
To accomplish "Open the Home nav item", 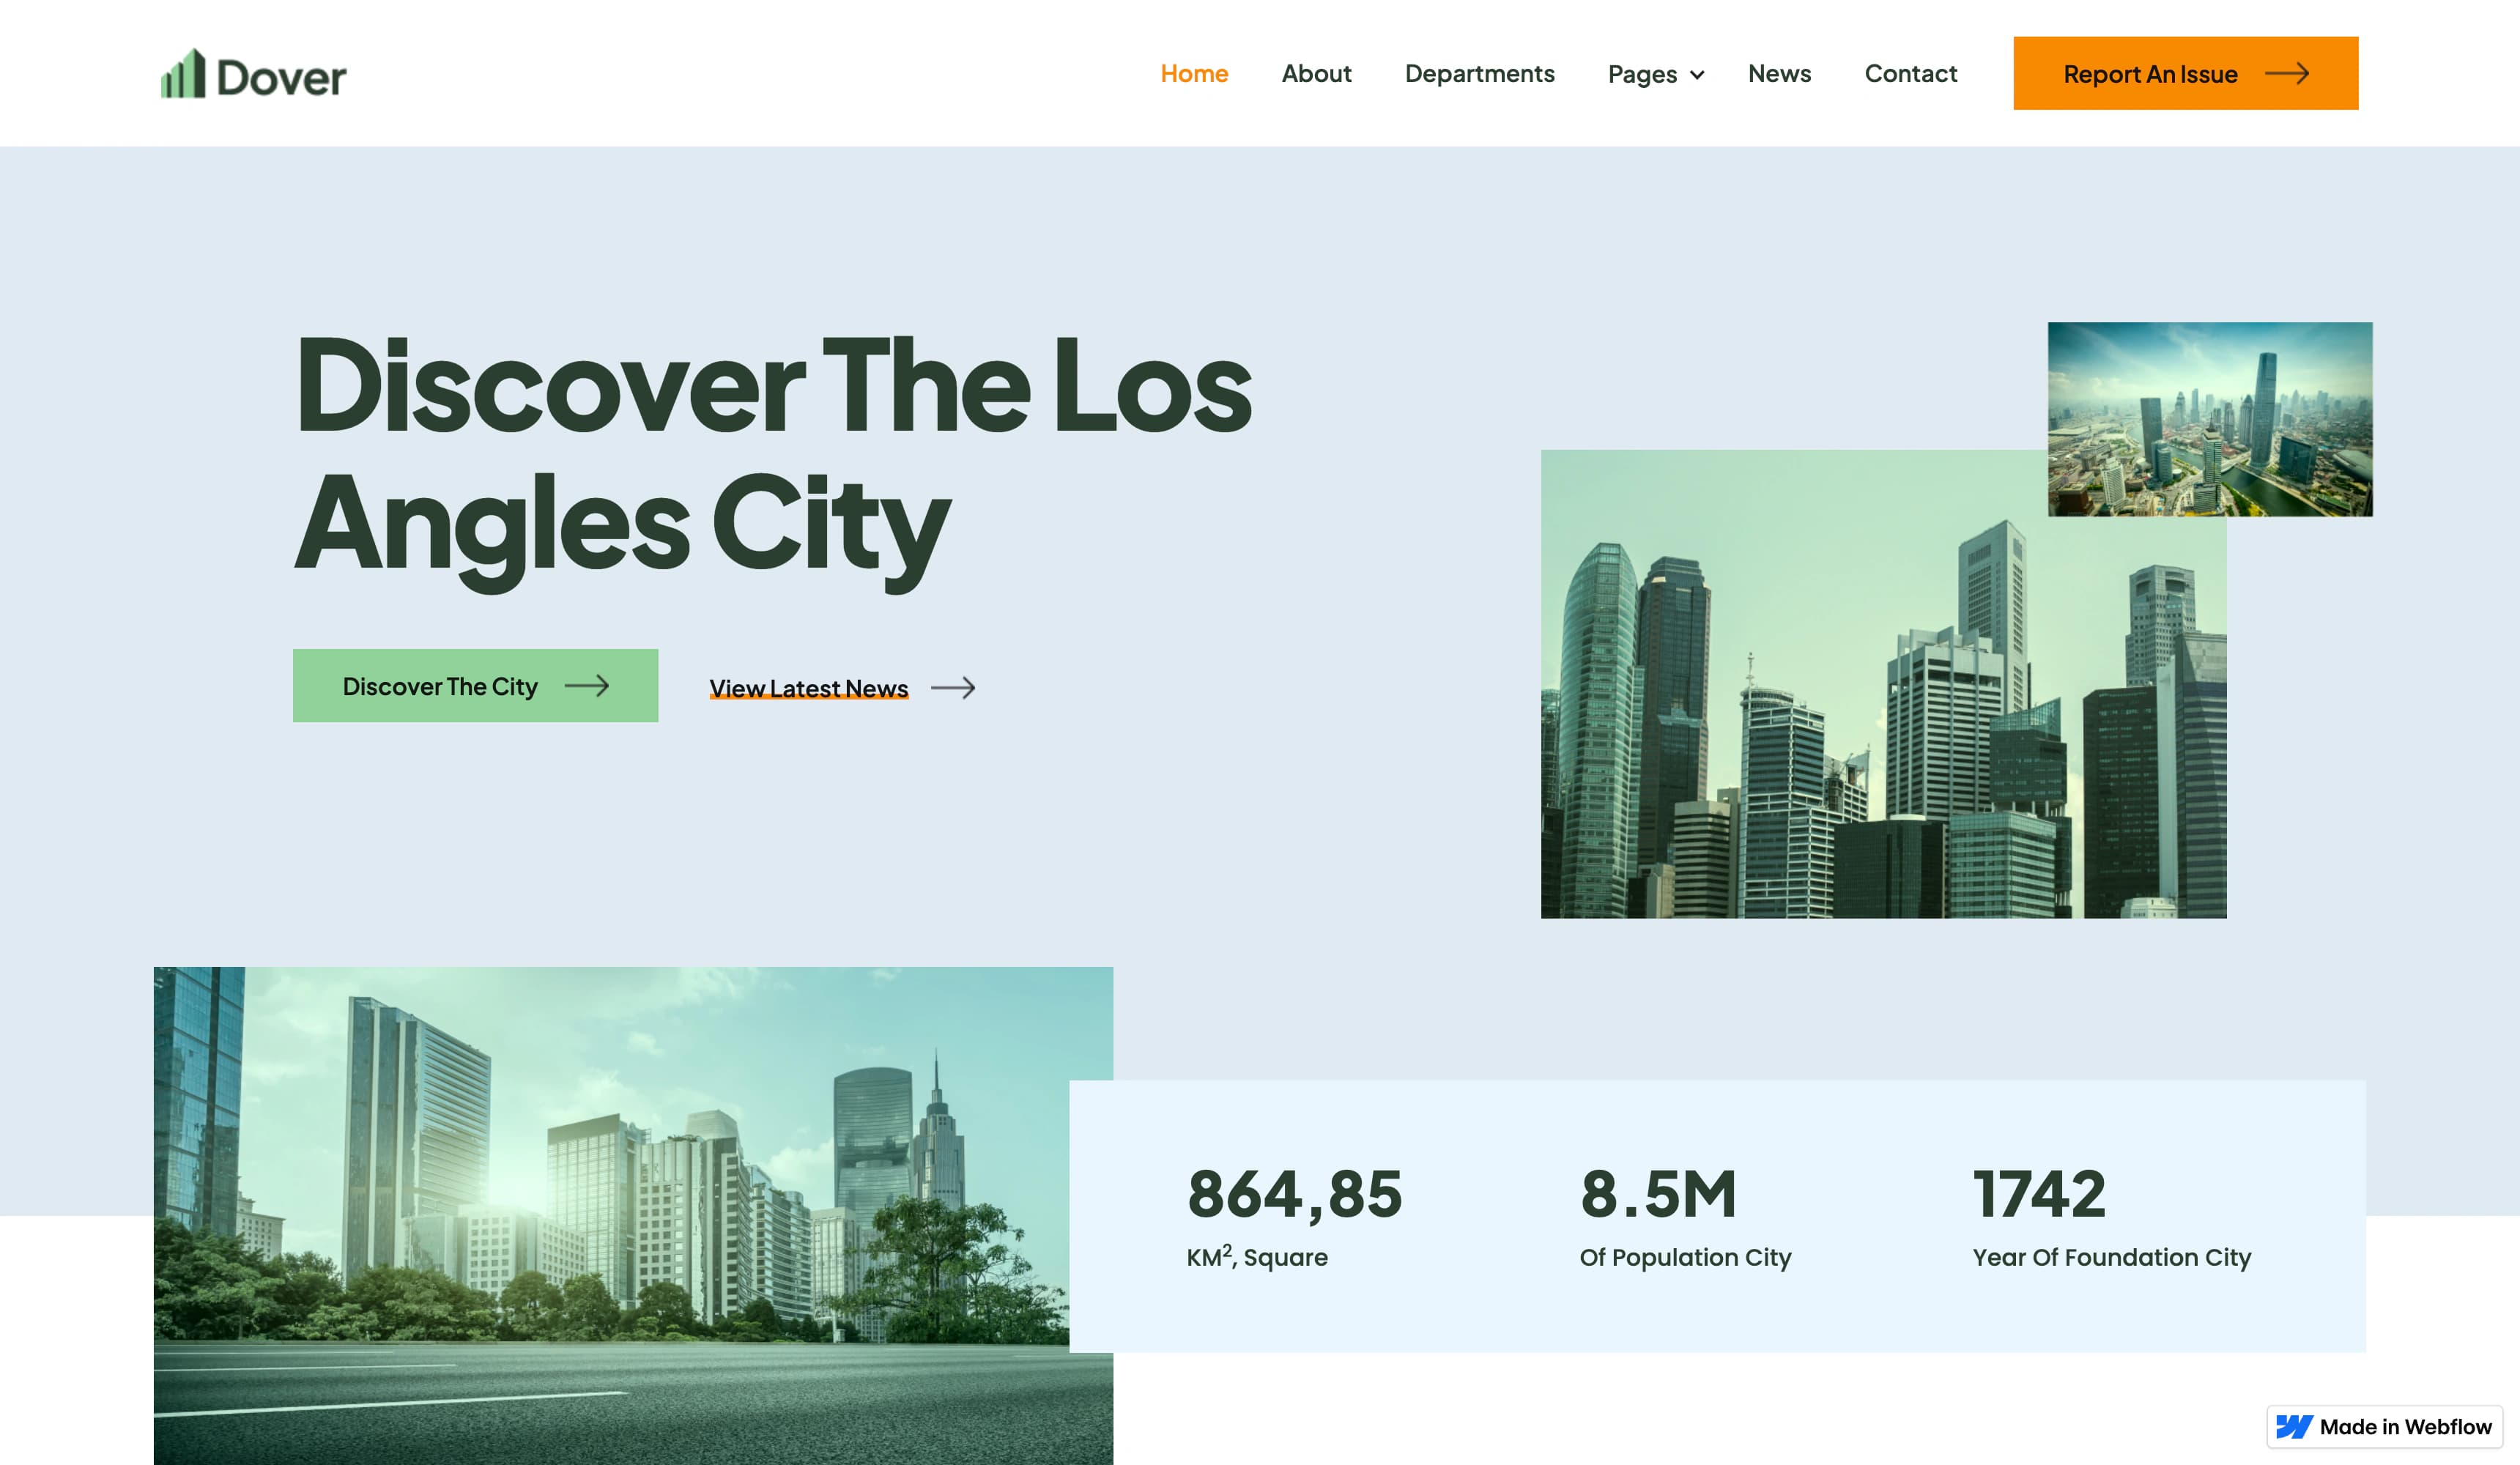I will (1194, 73).
